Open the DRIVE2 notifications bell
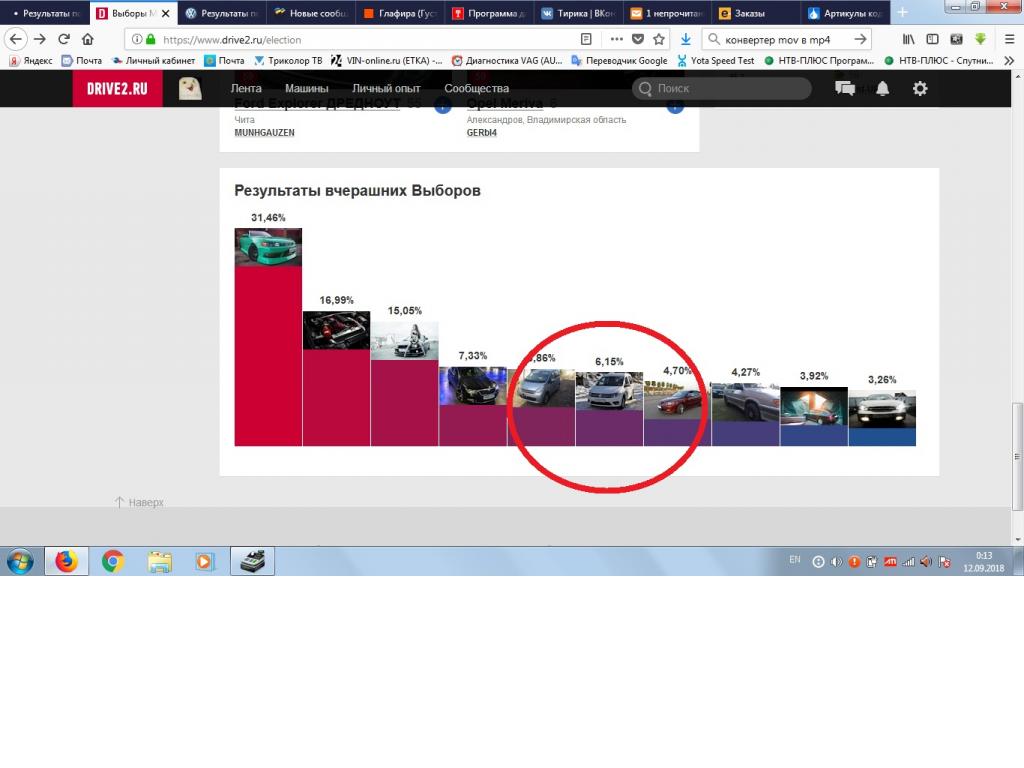This screenshot has height=768, width=1024. 882,88
